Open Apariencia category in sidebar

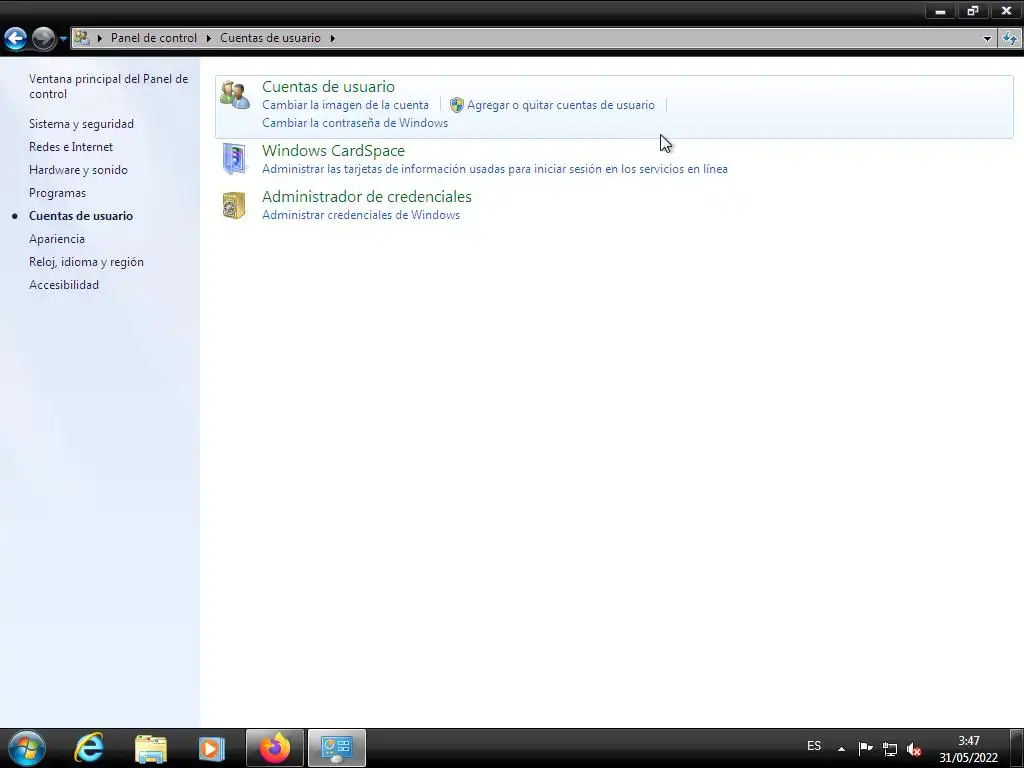57,238
